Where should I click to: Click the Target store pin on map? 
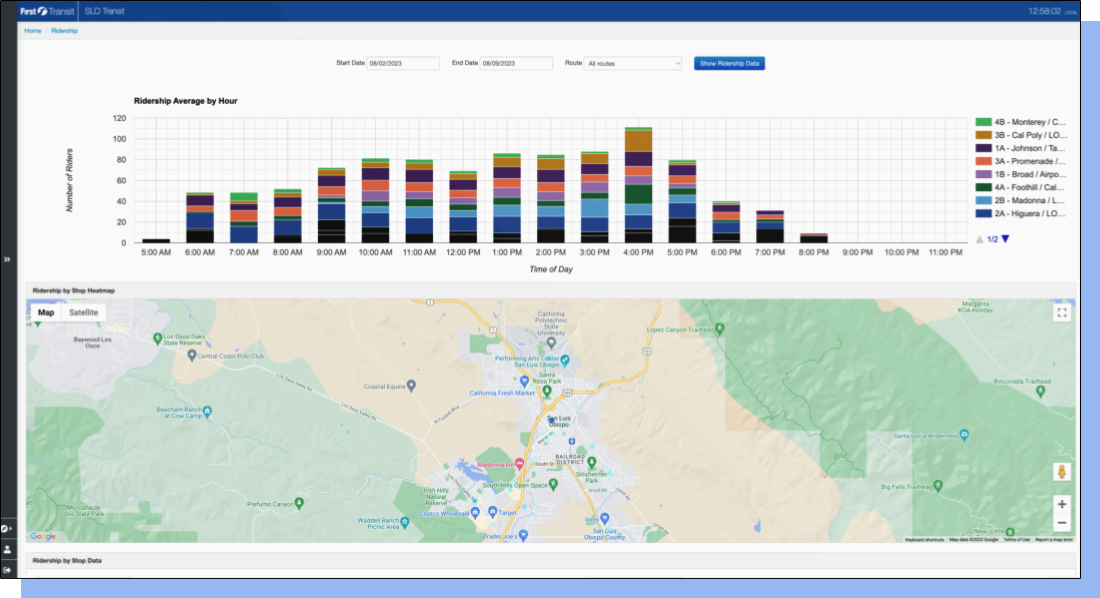click(492, 512)
